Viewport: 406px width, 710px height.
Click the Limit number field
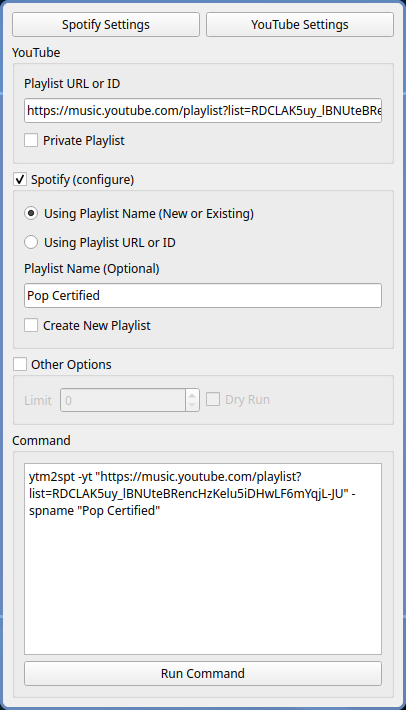[123, 400]
